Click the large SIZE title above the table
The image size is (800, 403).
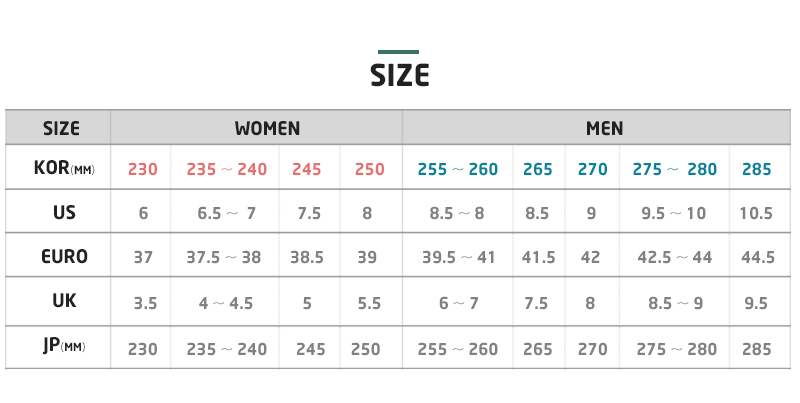point(399,75)
